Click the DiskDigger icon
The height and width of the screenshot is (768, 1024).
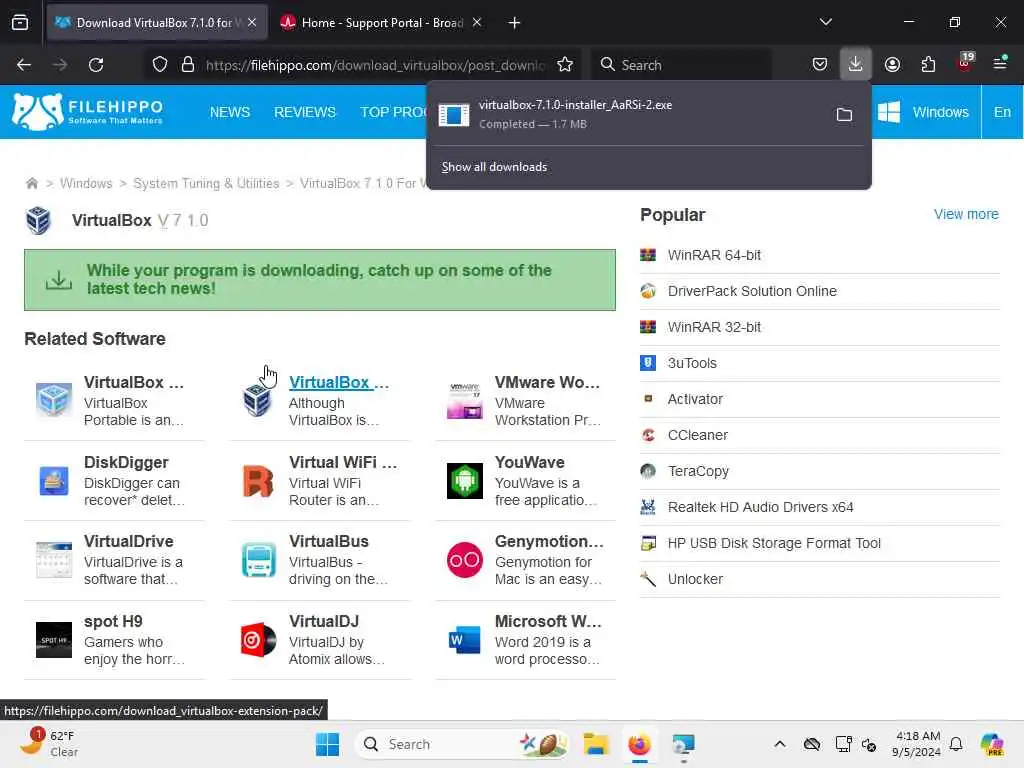[54, 481]
